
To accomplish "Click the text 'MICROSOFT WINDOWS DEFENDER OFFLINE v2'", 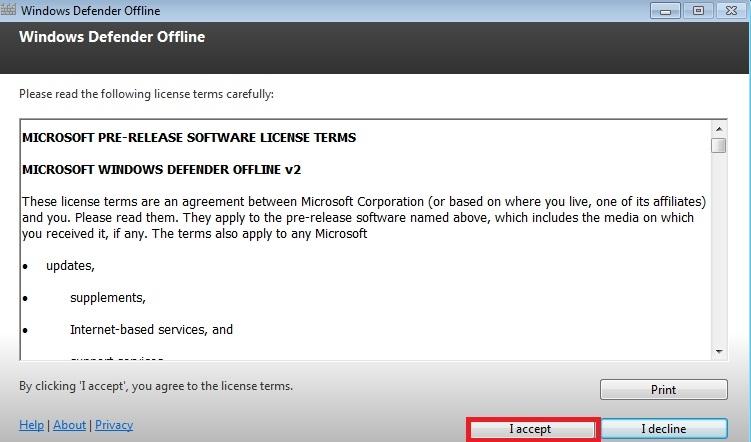I will pyautogui.click(x=161, y=170).
